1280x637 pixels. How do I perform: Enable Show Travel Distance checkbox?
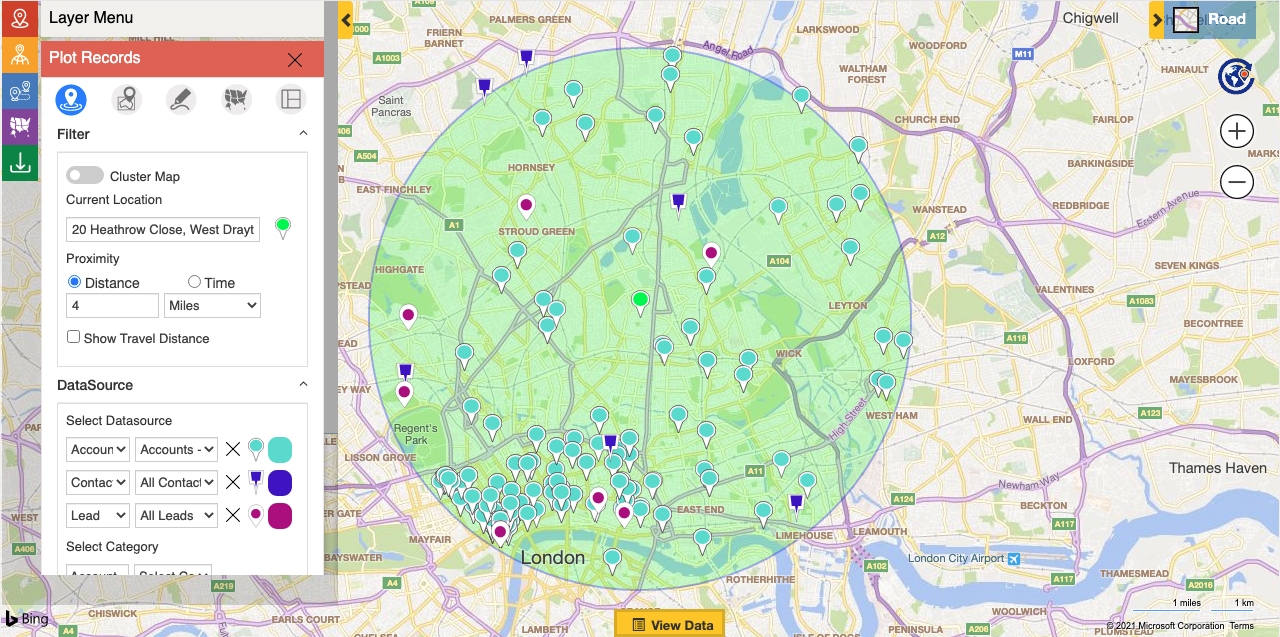pos(74,338)
